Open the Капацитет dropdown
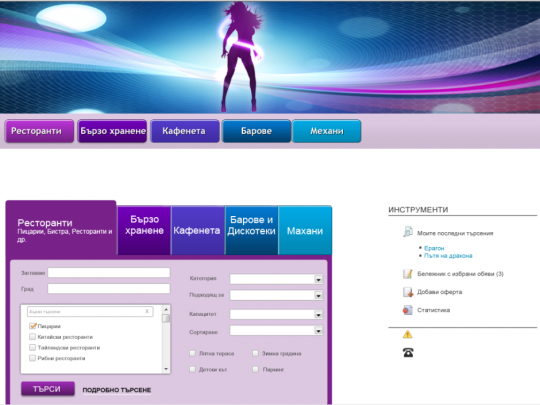 point(276,314)
